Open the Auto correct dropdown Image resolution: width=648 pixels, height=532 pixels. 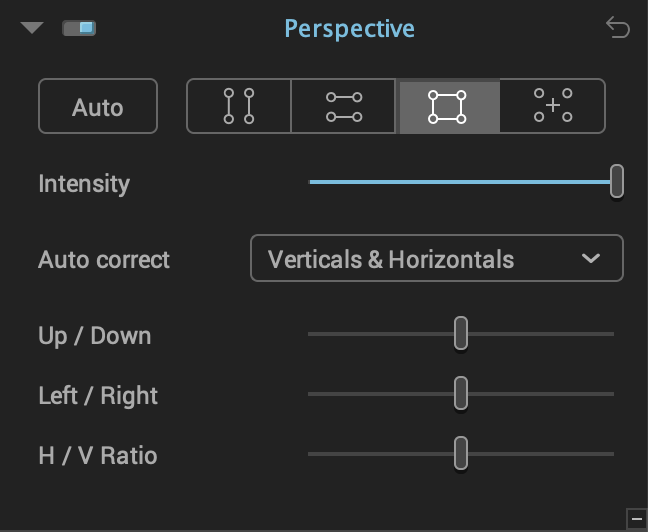pyautogui.click(x=437, y=258)
